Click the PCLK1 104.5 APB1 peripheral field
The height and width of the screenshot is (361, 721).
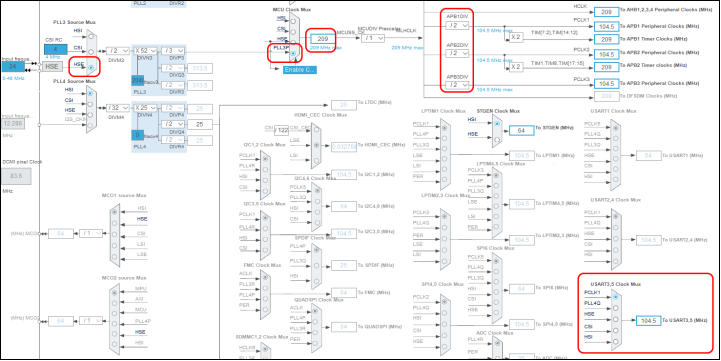click(606, 27)
